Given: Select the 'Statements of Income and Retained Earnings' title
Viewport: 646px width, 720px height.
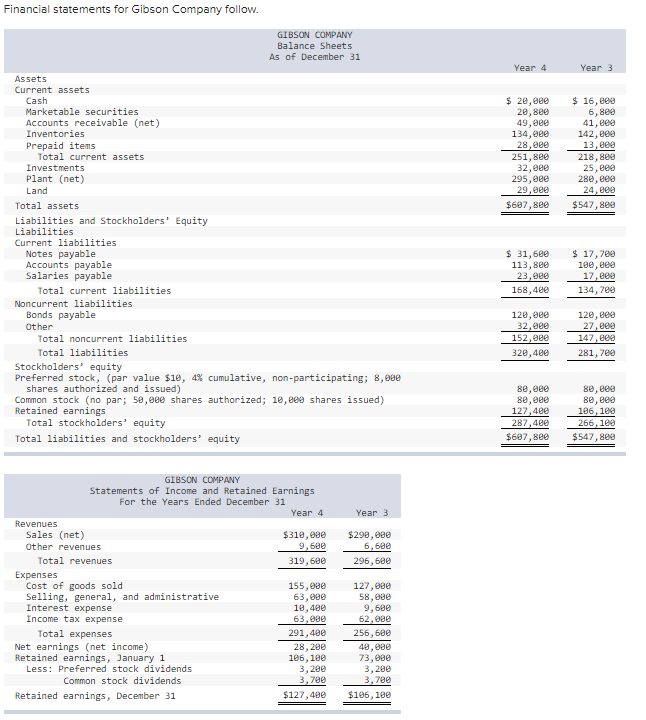Looking at the screenshot, I should (202, 491).
